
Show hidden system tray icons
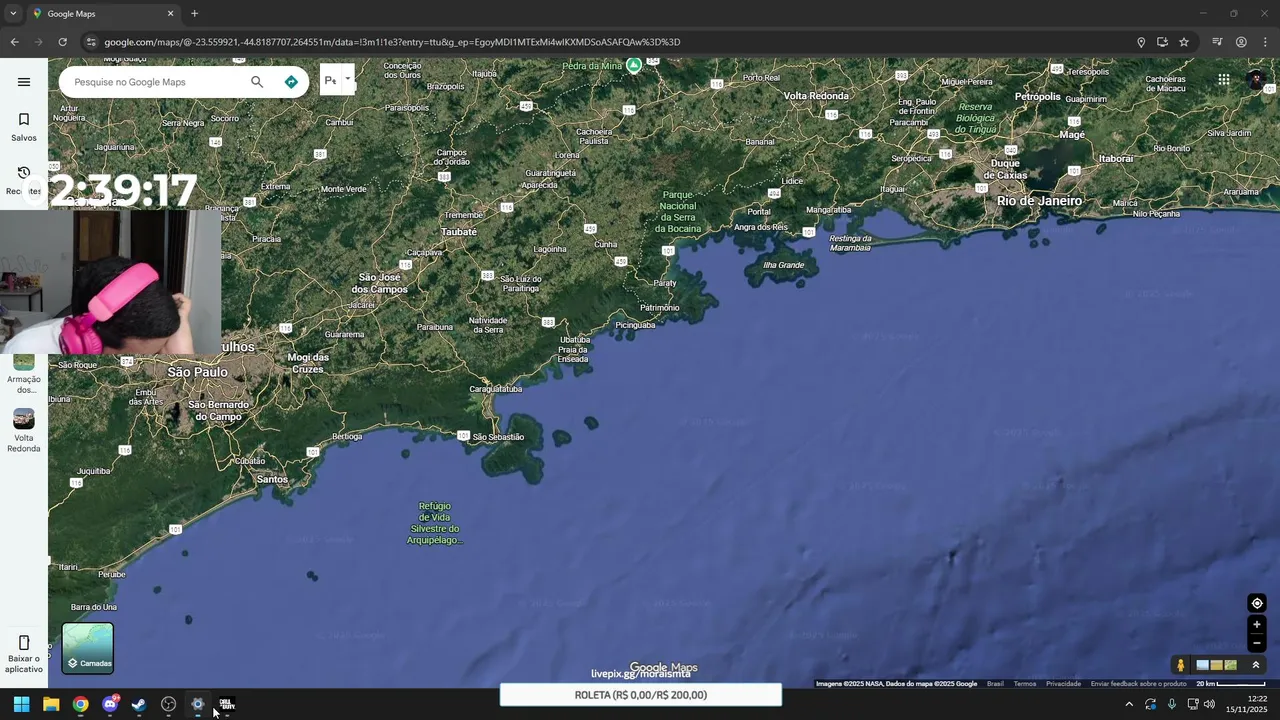(1129, 704)
